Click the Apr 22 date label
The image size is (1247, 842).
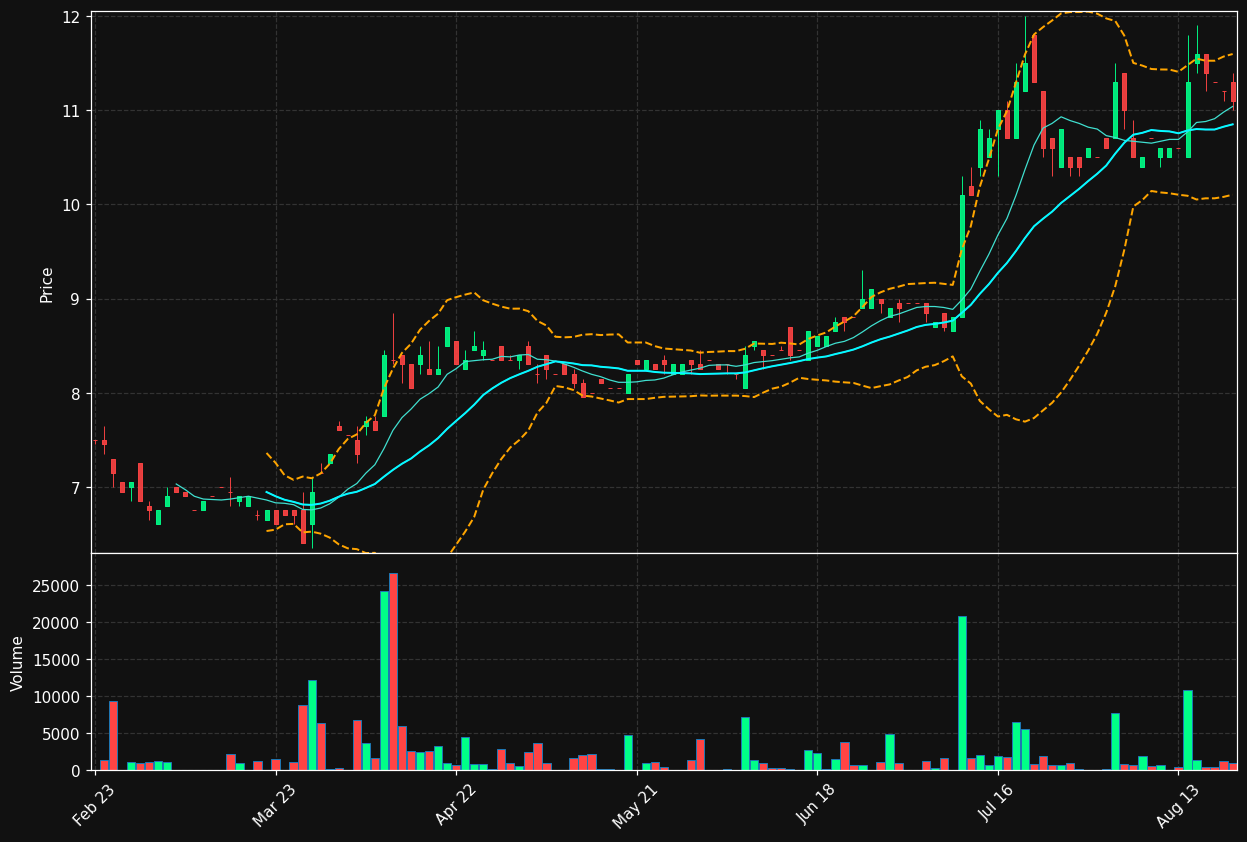(x=455, y=803)
